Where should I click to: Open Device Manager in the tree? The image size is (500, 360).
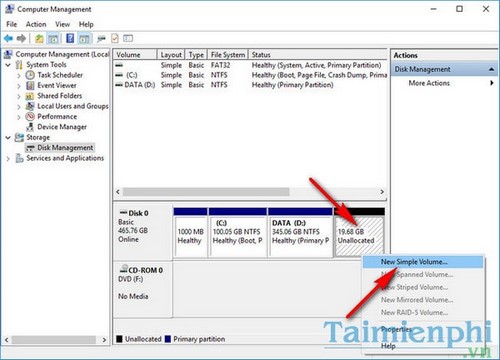[x=62, y=127]
